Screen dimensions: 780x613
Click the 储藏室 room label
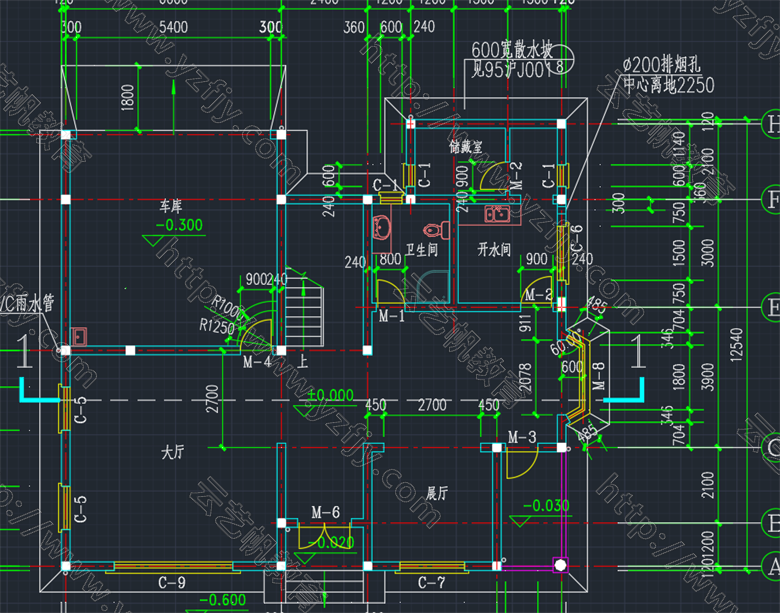tap(466, 147)
